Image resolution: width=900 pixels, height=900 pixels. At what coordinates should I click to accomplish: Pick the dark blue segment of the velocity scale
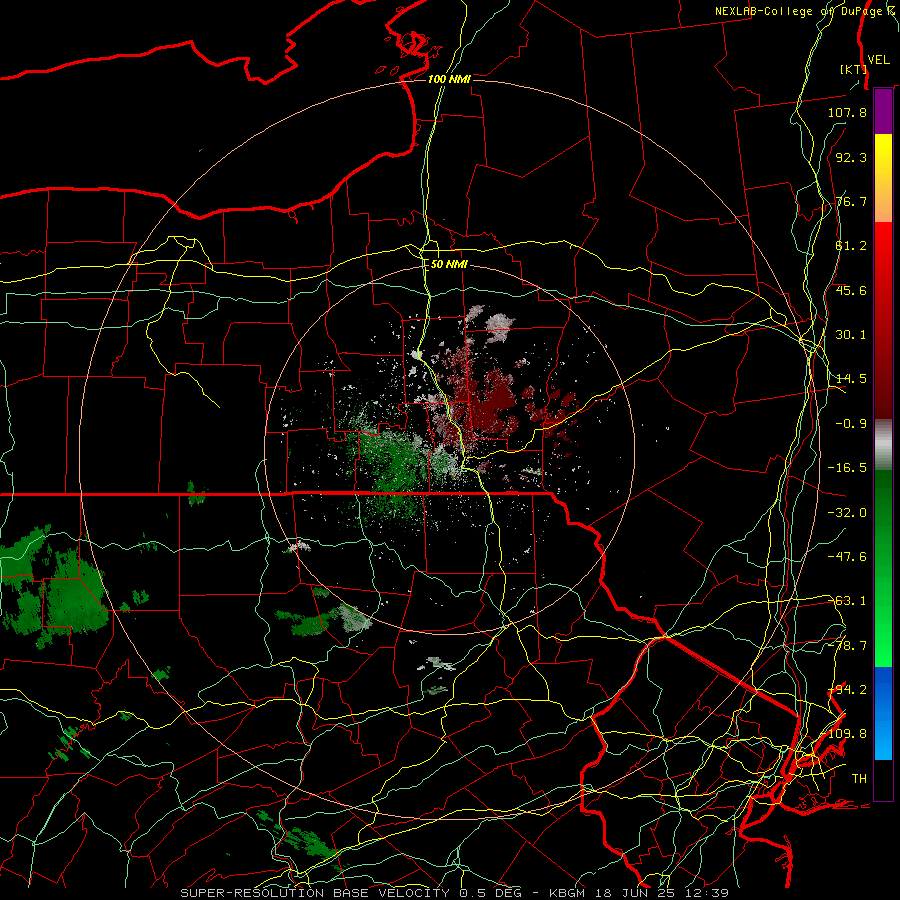click(883, 689)
